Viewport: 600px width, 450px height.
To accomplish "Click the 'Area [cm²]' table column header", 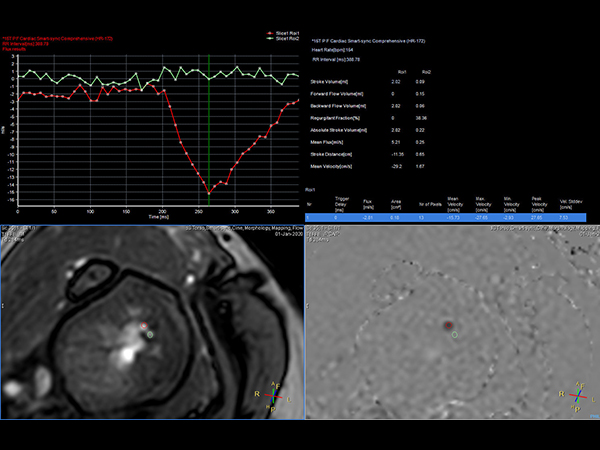I will pyautogui.click(x=396, y=204).
